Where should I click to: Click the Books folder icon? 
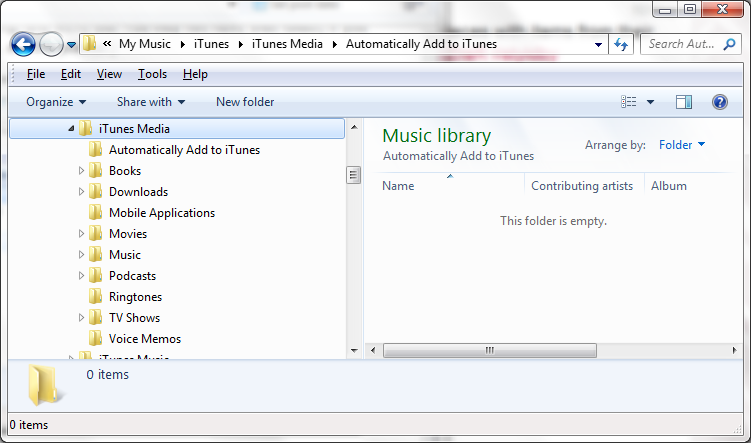[95, 170]
